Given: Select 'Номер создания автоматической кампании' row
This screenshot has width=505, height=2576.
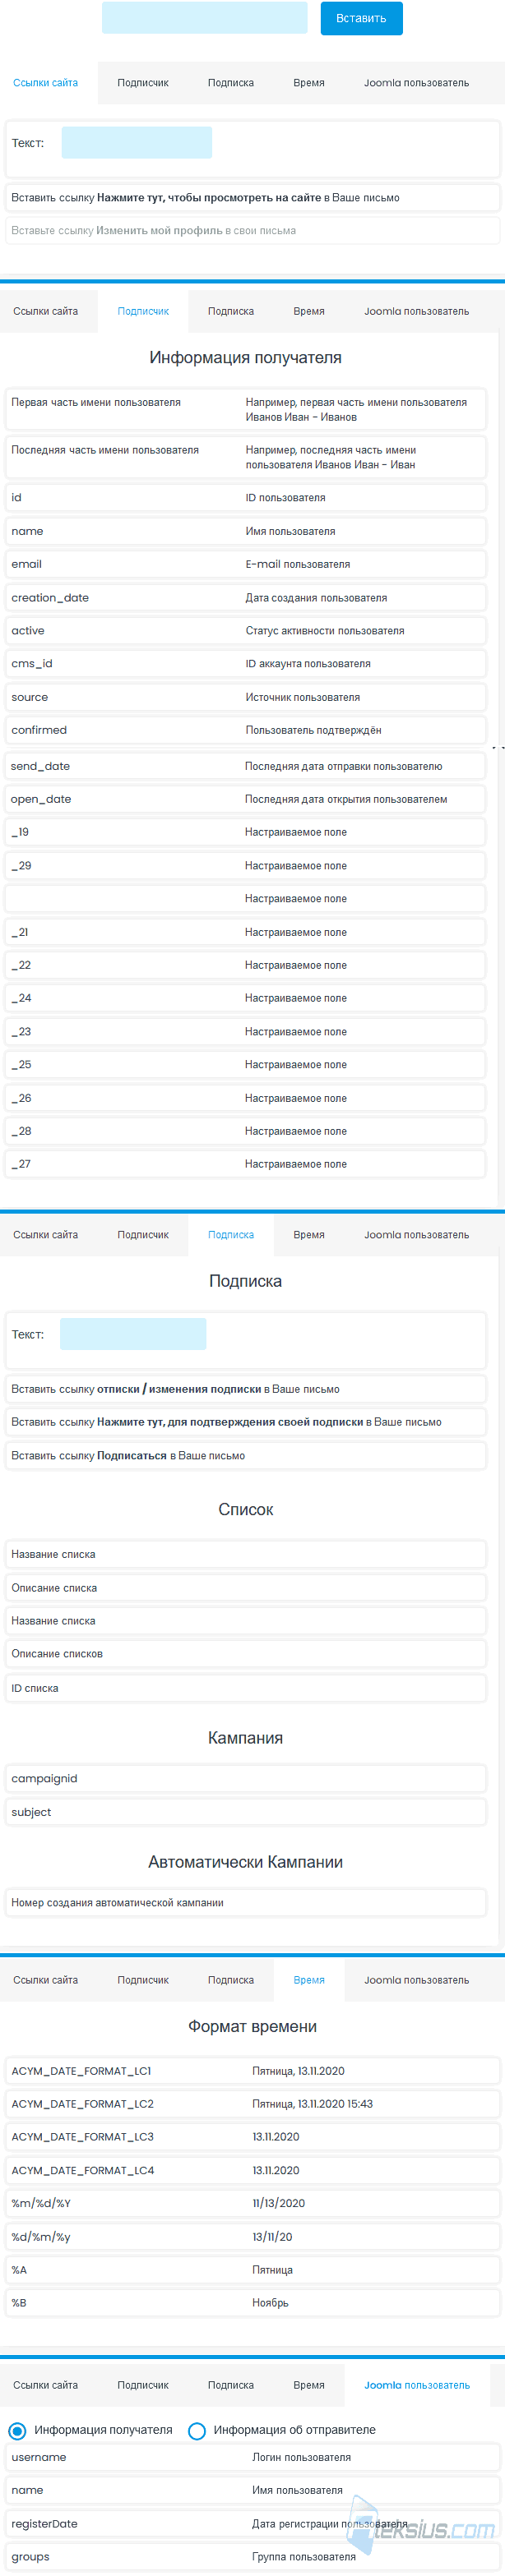Looking at the screenshot, I should pos(245,1903).
